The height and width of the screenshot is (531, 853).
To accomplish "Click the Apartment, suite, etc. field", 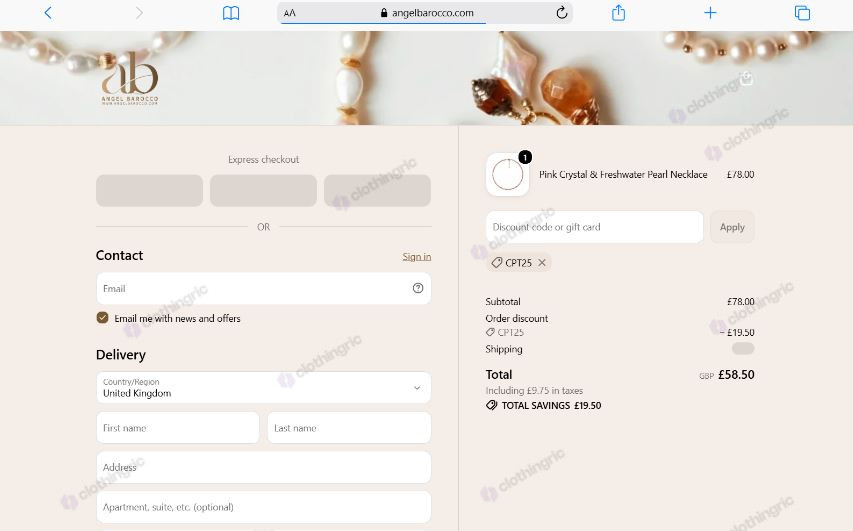I will 263,507.
